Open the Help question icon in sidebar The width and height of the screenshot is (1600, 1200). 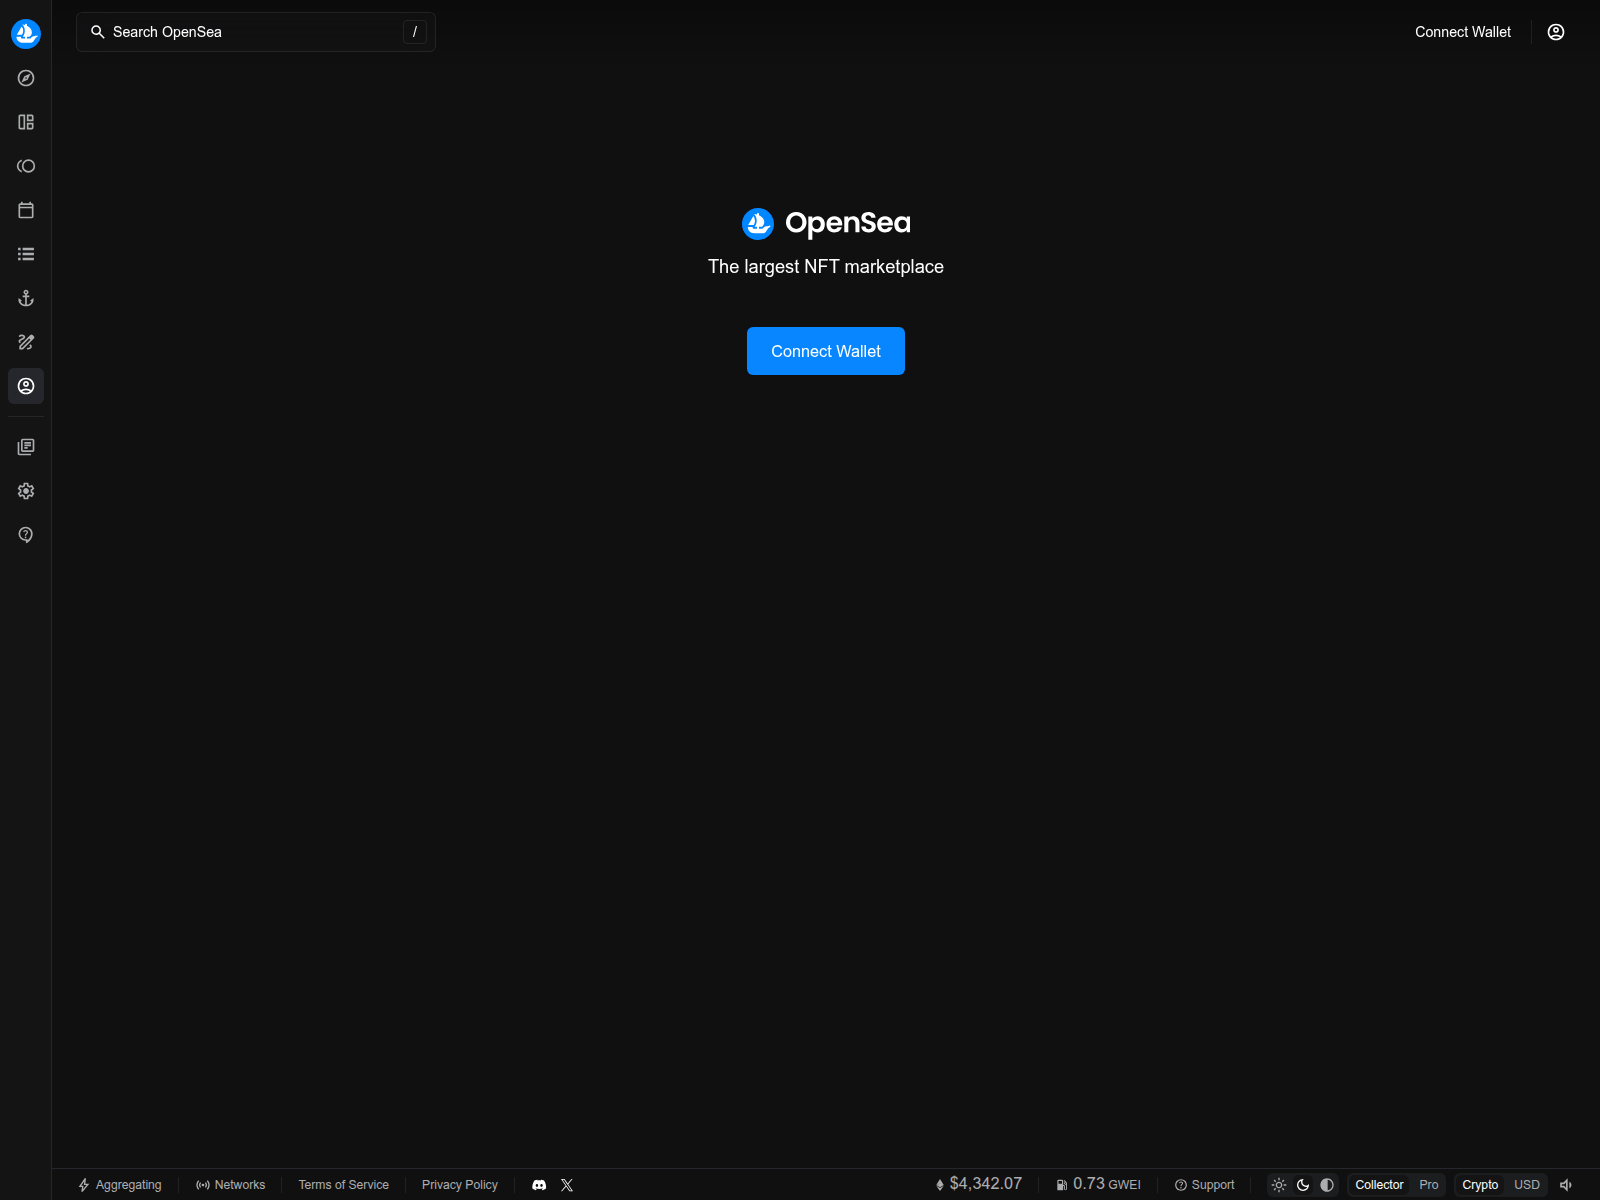click(x=26, y=535)
